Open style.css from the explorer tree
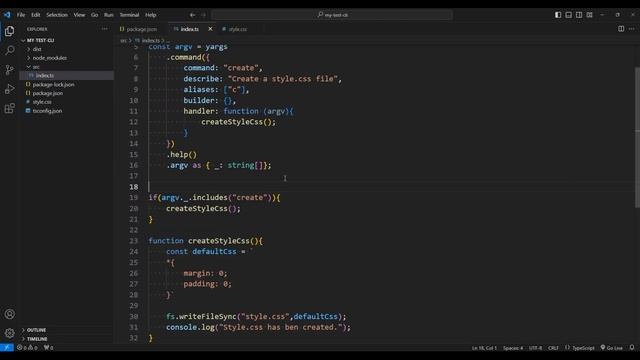This screenshot has width=640, height=360. (42, 102)
